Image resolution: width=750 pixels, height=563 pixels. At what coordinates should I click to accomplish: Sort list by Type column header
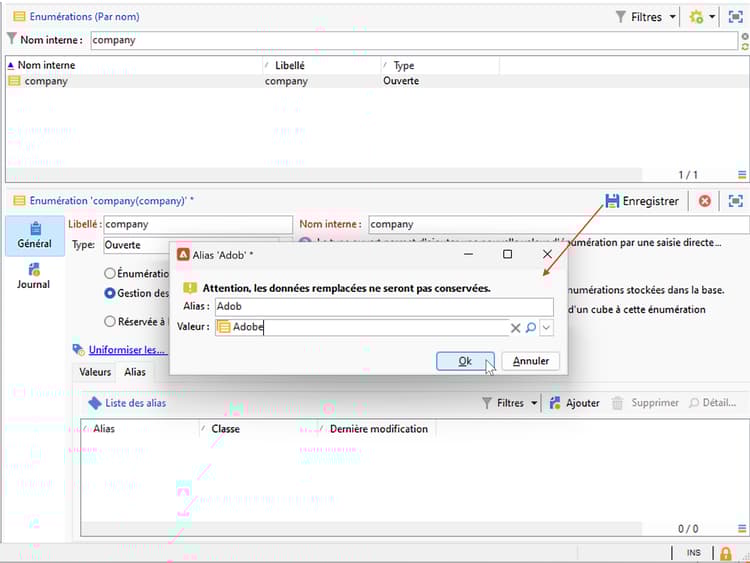[x=440, y=65]
